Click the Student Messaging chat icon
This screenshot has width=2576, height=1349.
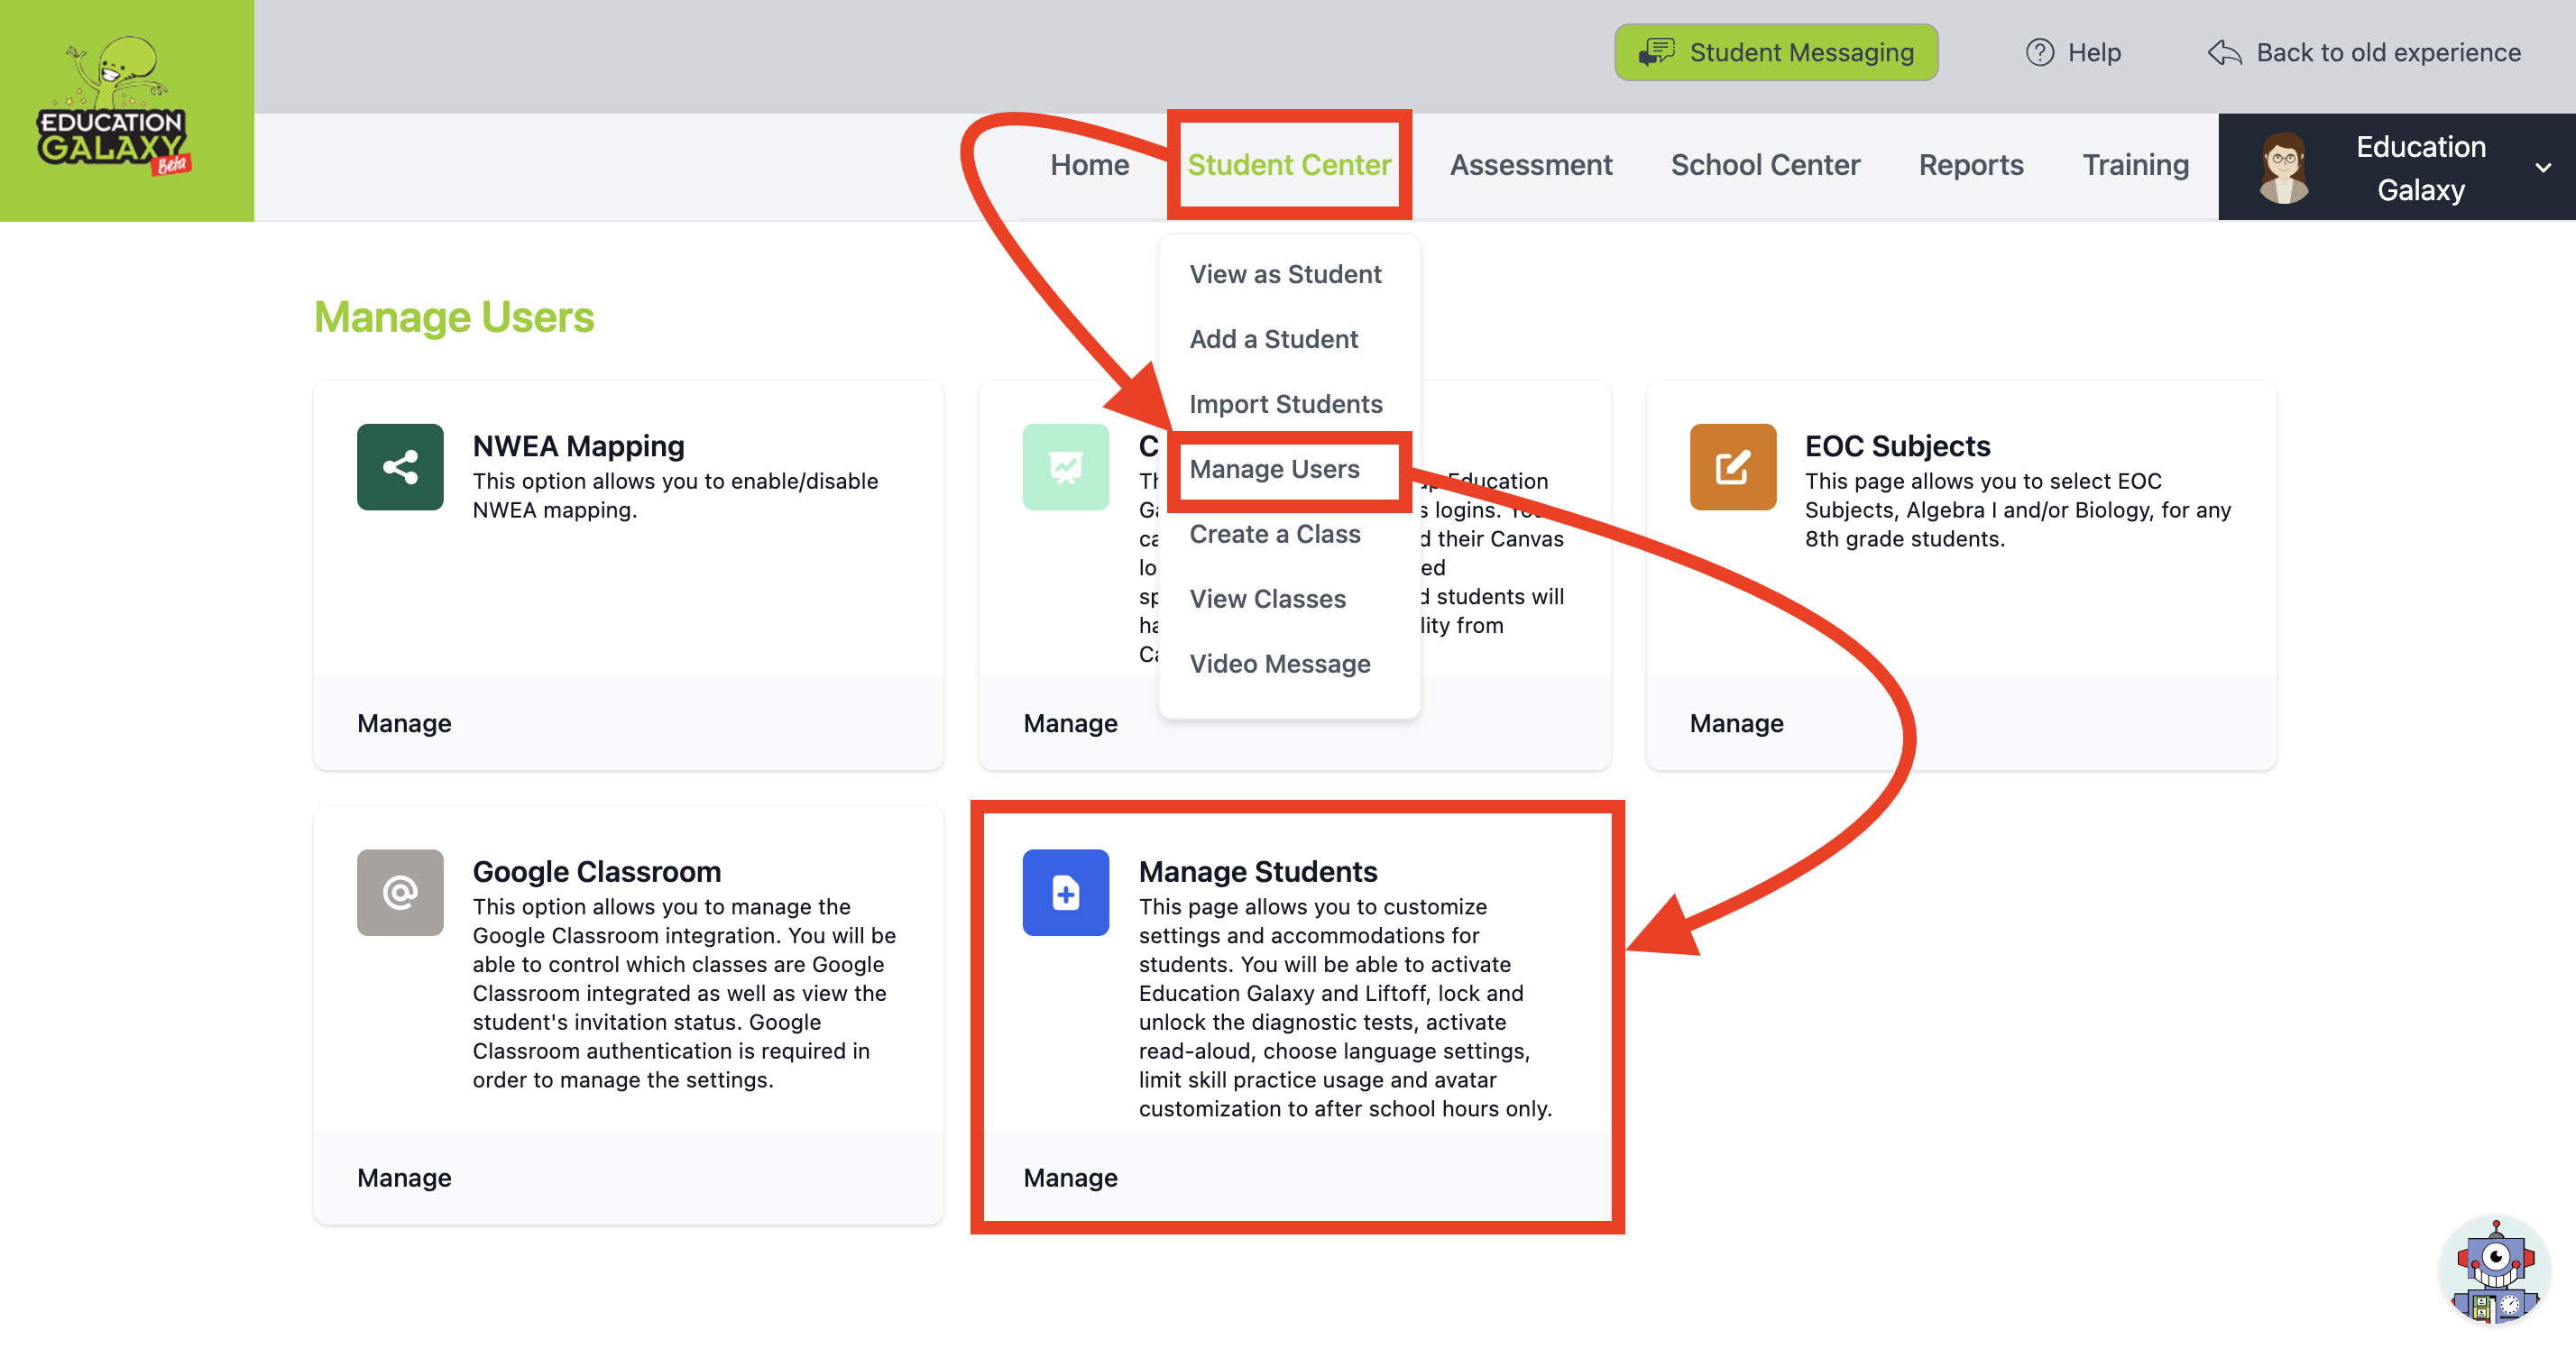pyautogui.click(x=1656, y=52)
